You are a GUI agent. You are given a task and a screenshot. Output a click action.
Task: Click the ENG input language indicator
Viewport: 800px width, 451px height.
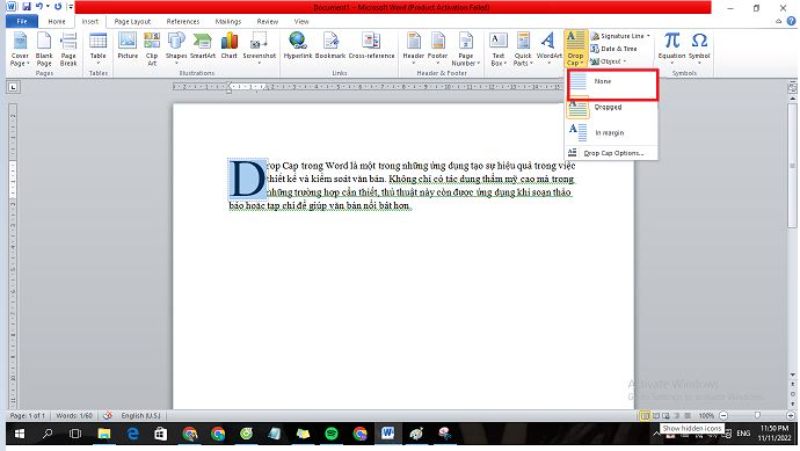point(743,434)
